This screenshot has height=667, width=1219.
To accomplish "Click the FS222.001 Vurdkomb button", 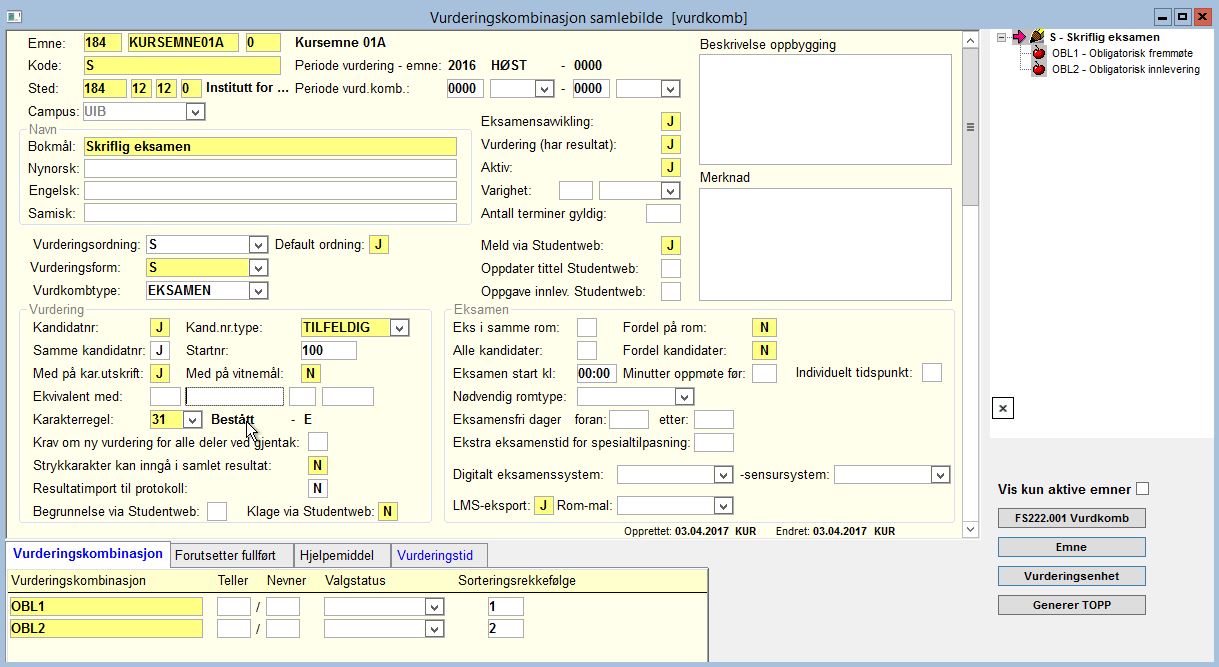I will (x=1072, y=518).
